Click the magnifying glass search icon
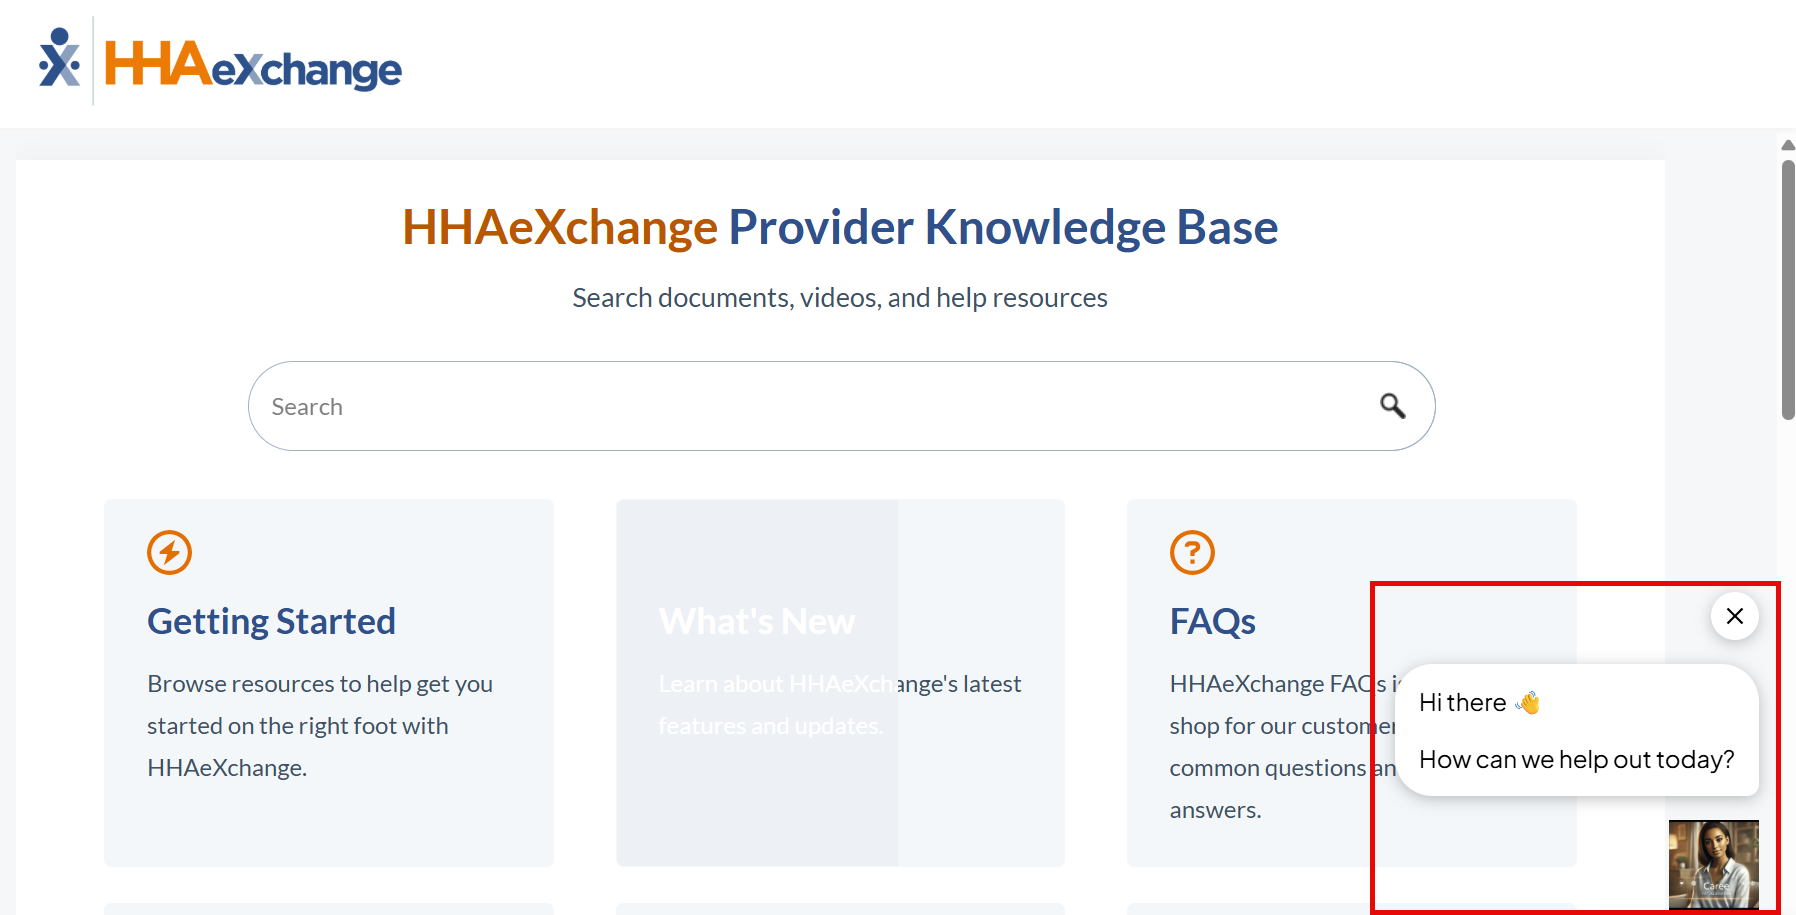The image size is (1796, 915). coord(1392,406)
